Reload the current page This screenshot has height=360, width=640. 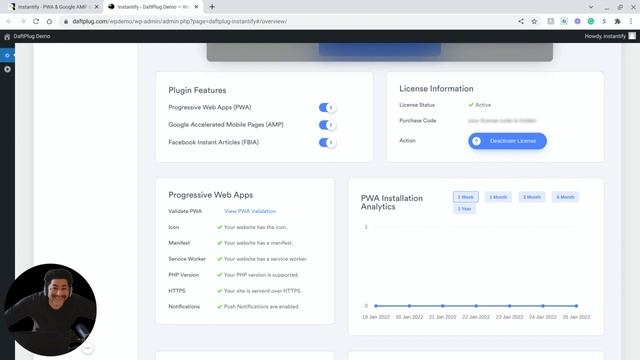point(36,21)
